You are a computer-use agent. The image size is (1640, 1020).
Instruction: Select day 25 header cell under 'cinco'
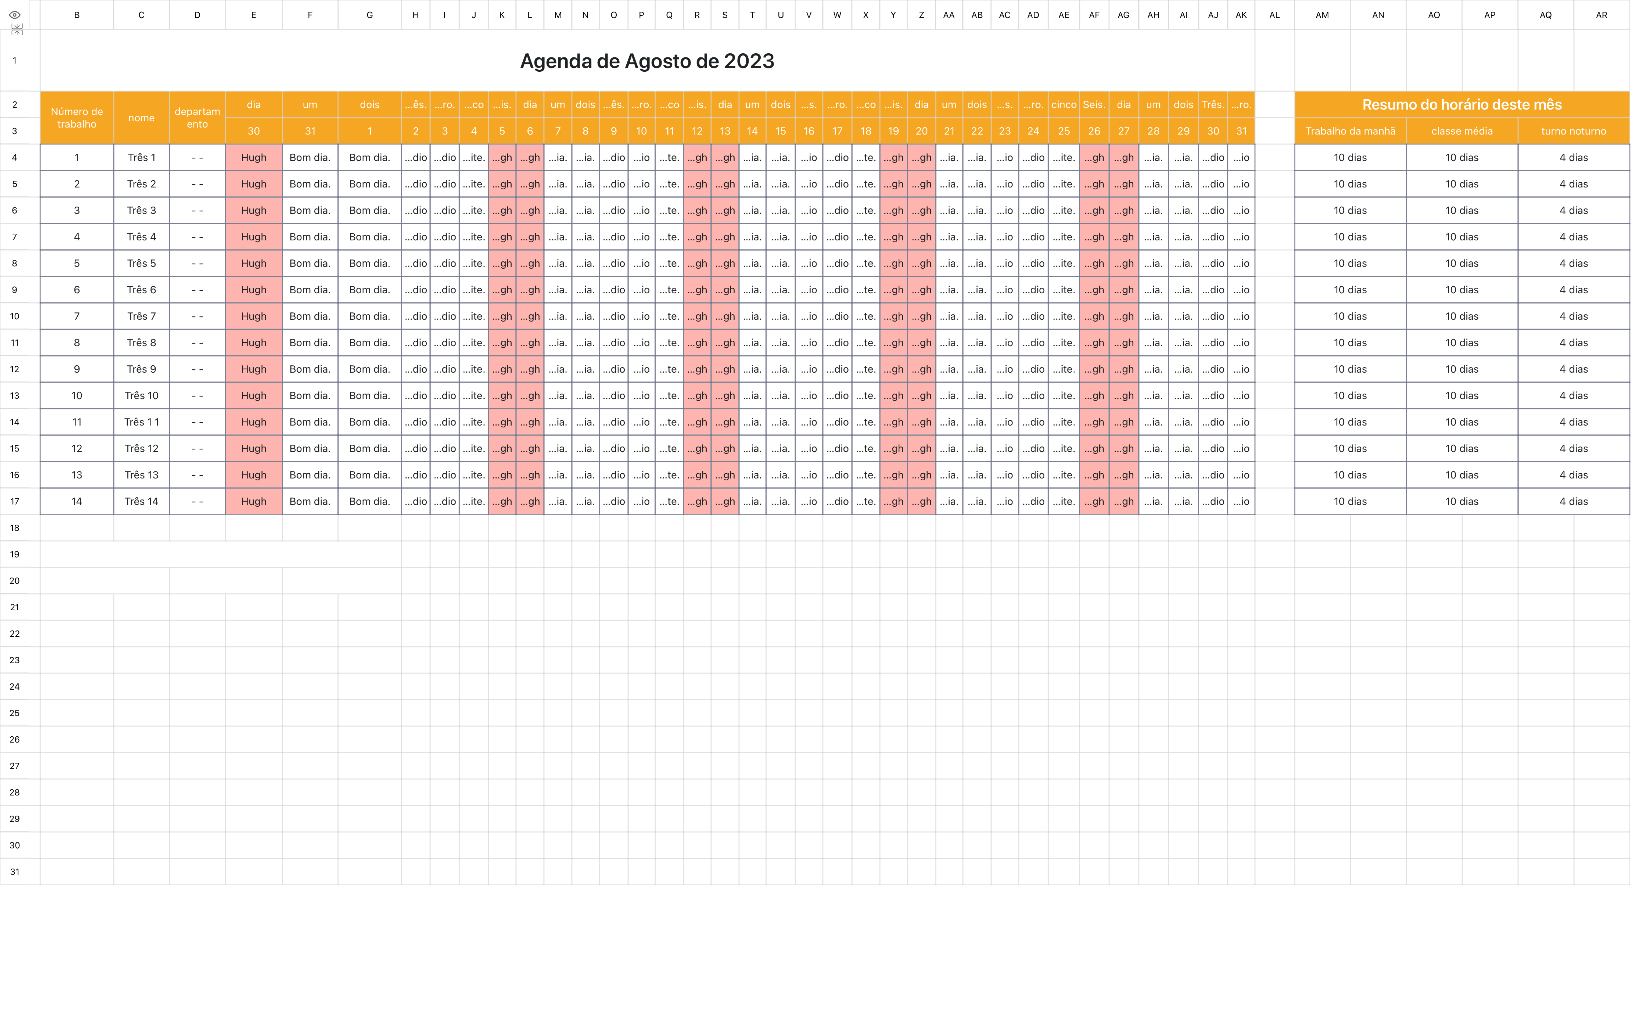click(x=1064, y=131)
